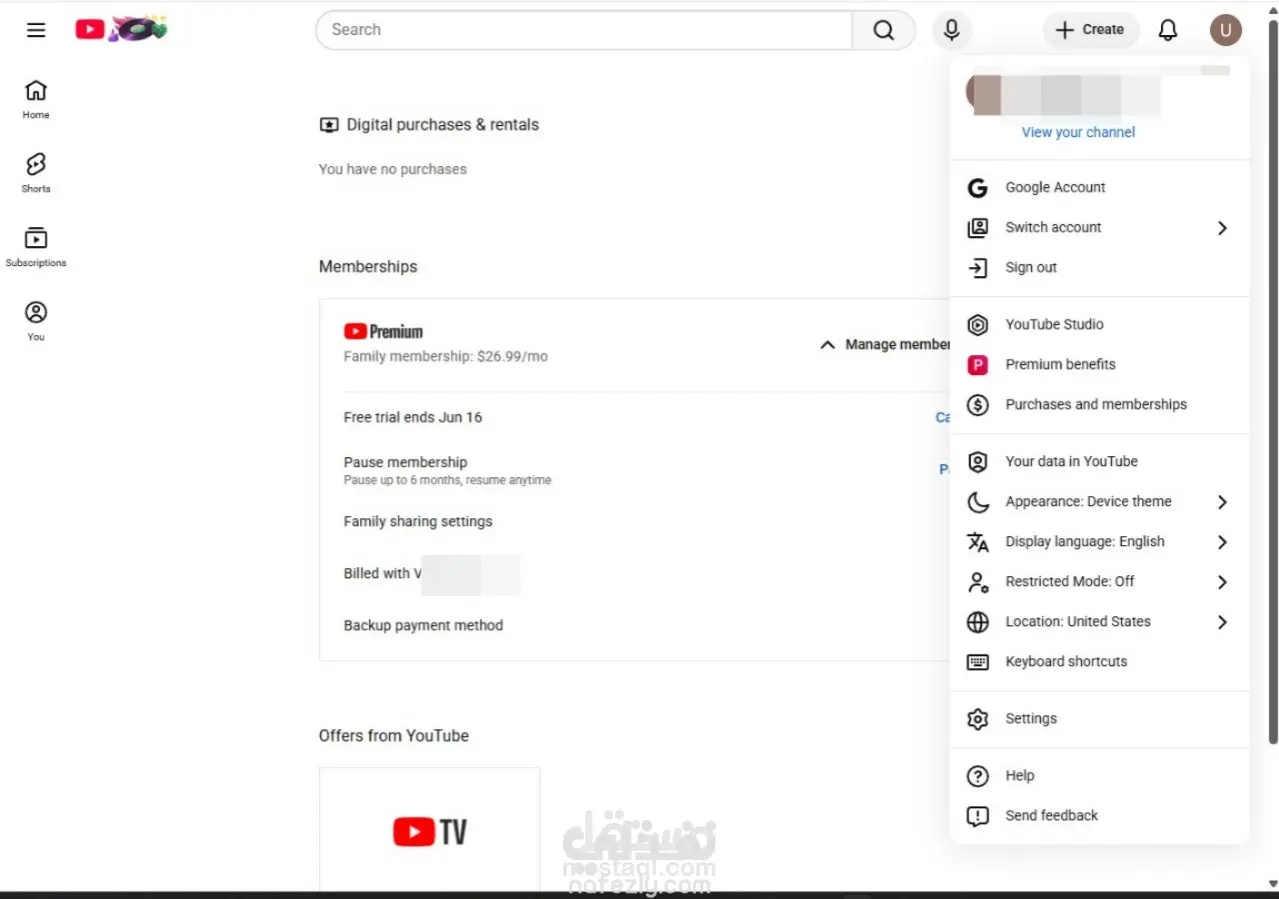Click the Purchases dollar sign icon
1279x899 pixels.
pyautogui.click(x=978, y=405)
